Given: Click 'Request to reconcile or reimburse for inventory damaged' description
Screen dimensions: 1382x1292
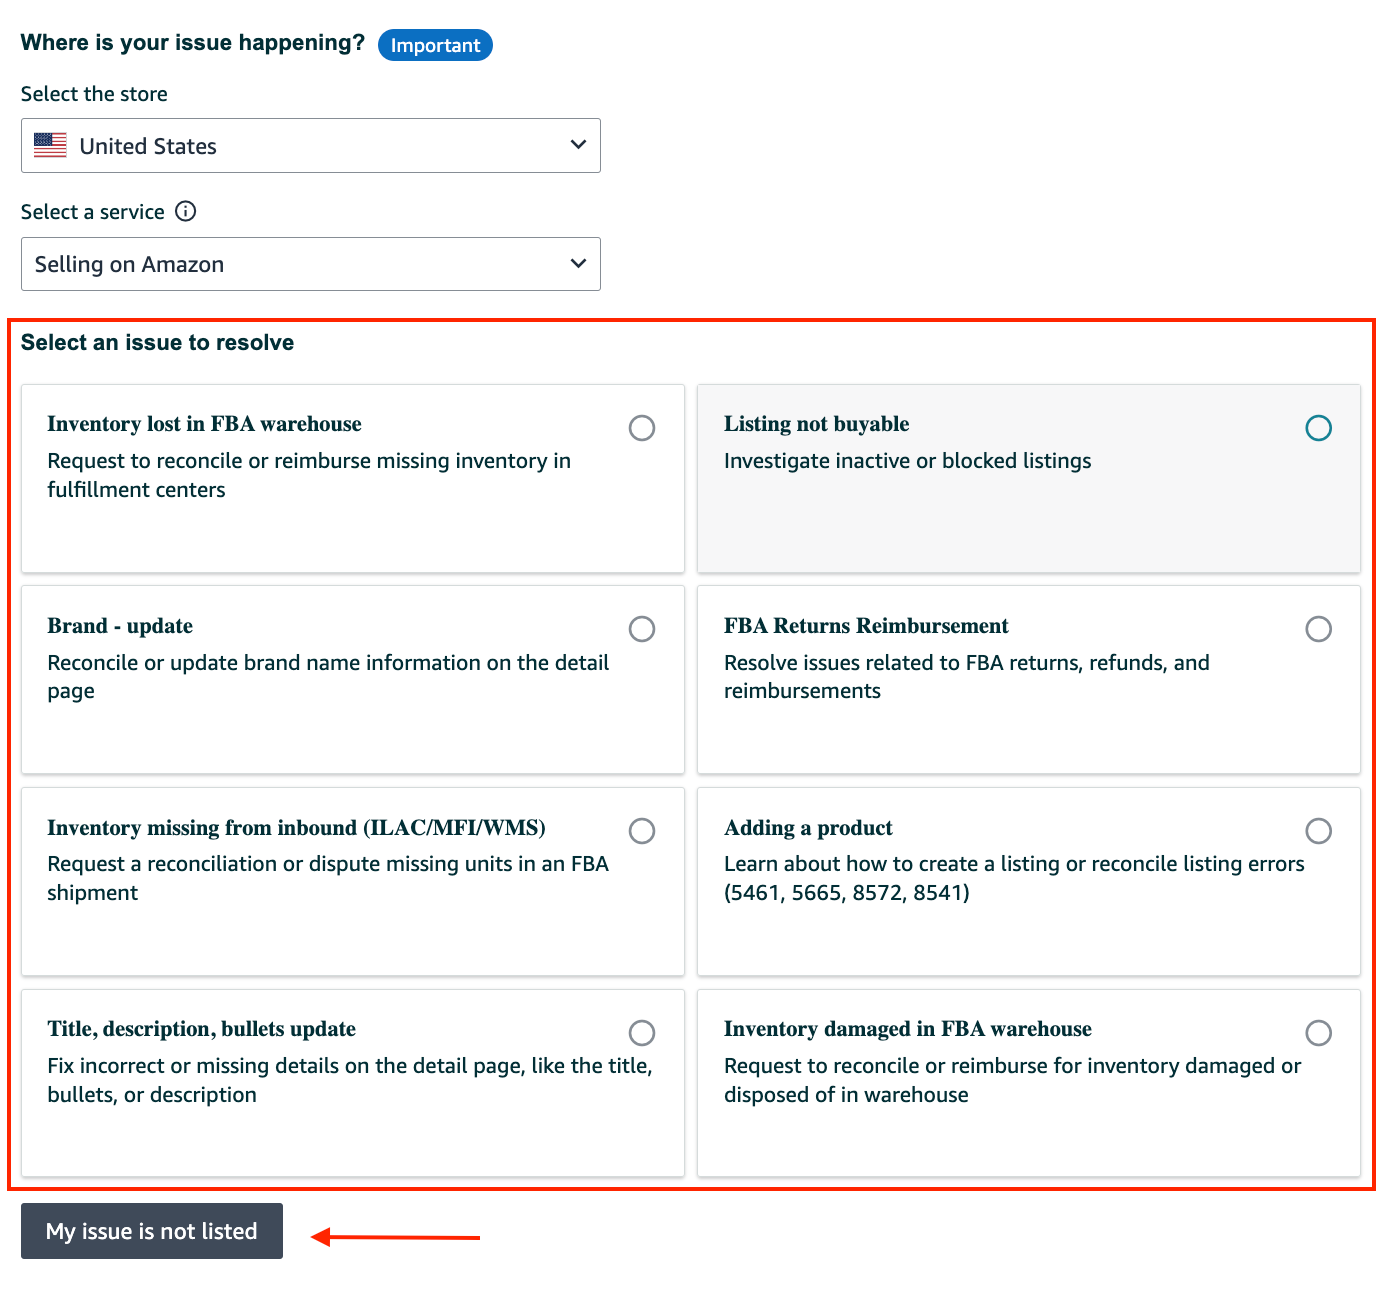Looking at the screenshot, I should 1012,1080.
